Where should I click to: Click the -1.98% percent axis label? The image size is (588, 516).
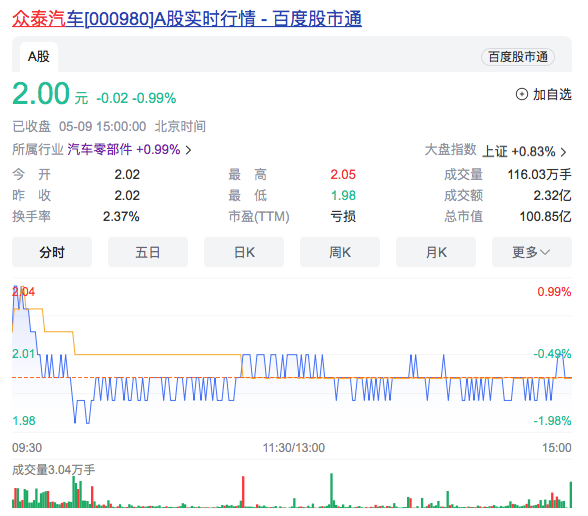click(552, 421)
